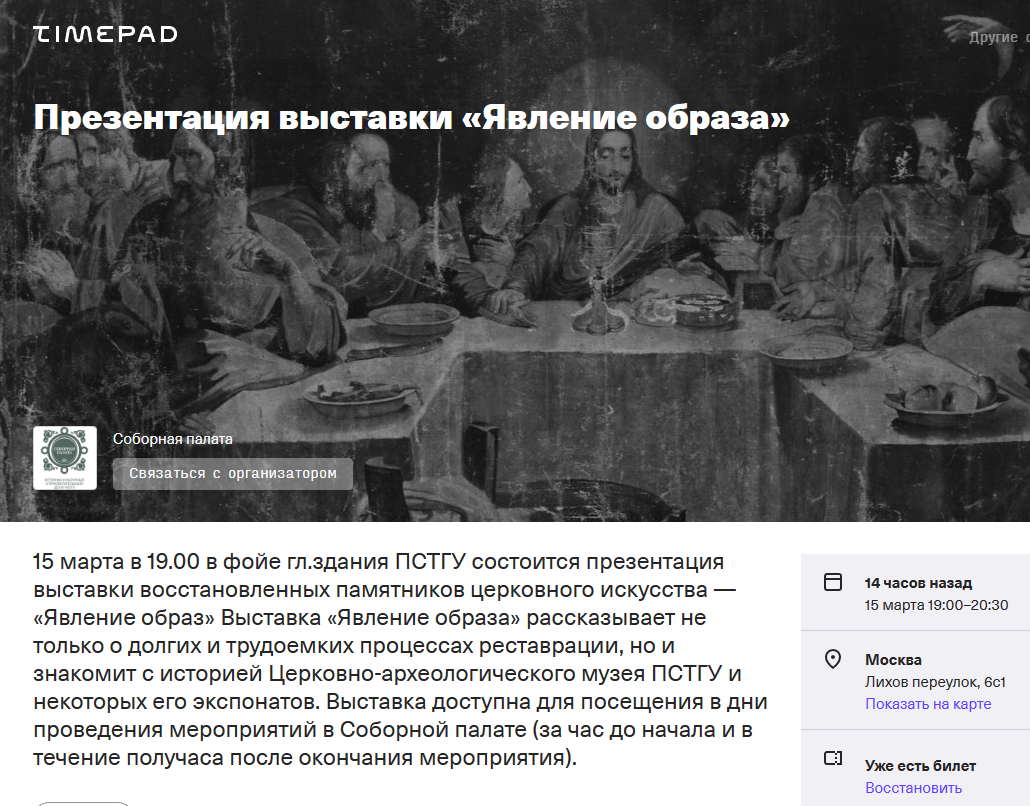The image size is (1030, 806).
Task: Click the address Лихов переулок, 6с1
Action: tap(935, 682)
